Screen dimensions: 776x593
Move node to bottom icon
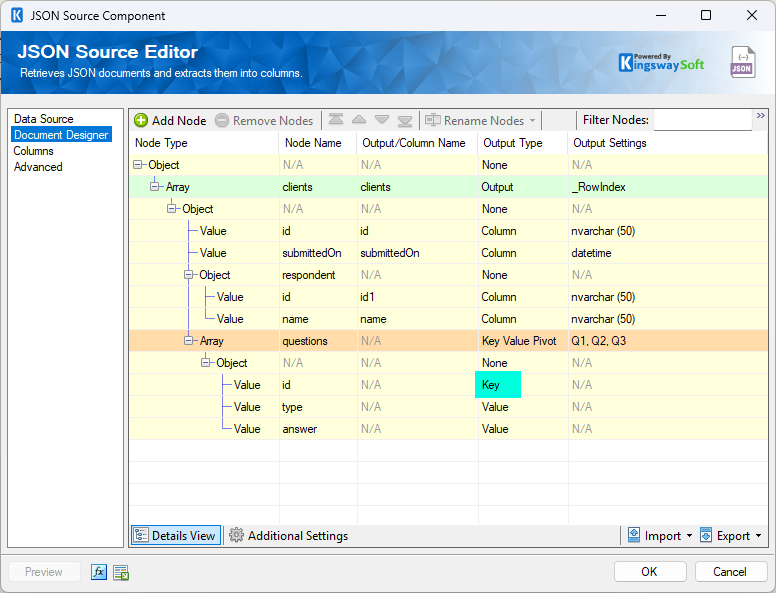point(404,120)
